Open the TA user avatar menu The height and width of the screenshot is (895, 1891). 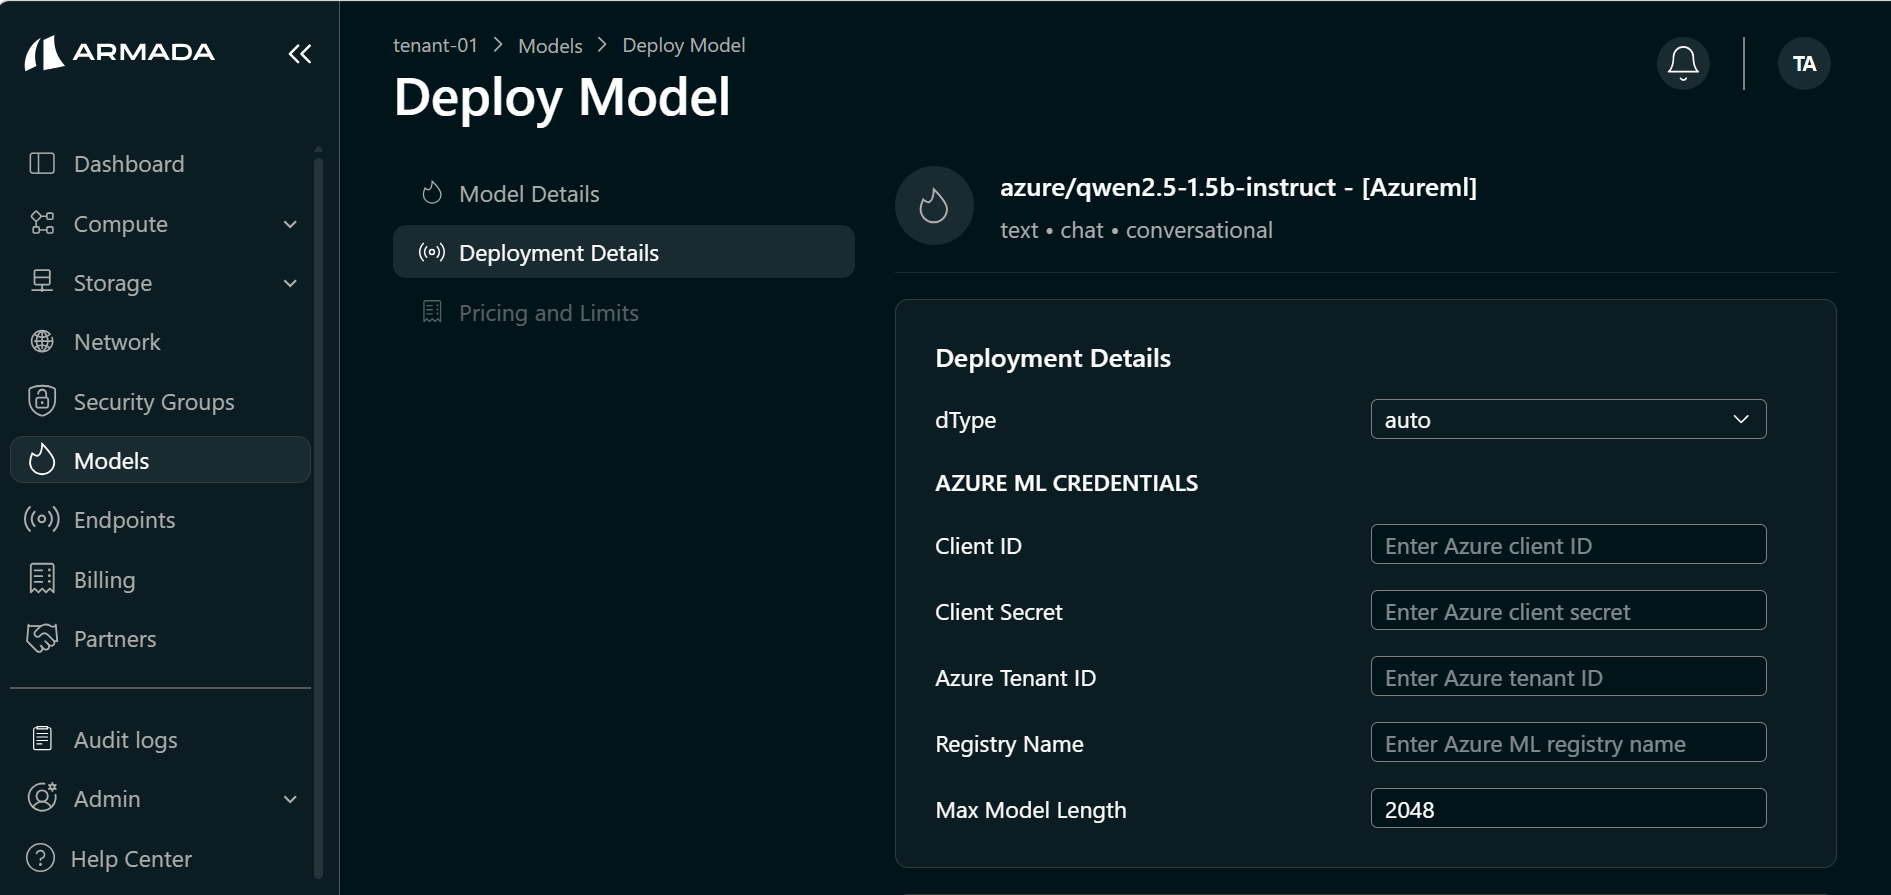click(x=1804, y=64)
